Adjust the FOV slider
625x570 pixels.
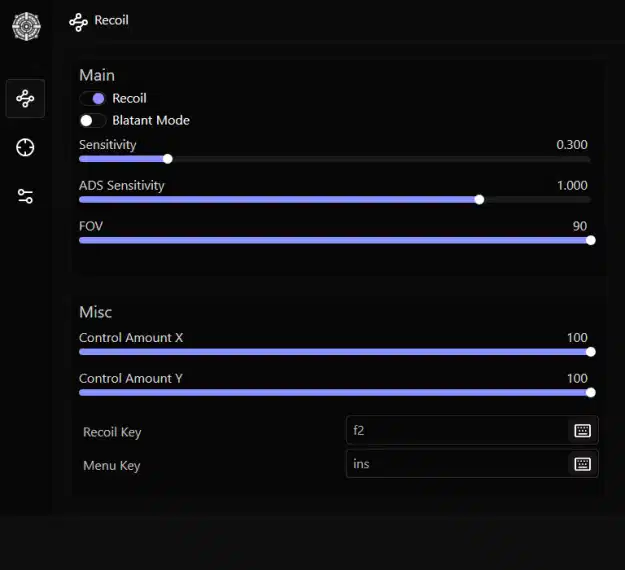(337, 240)
